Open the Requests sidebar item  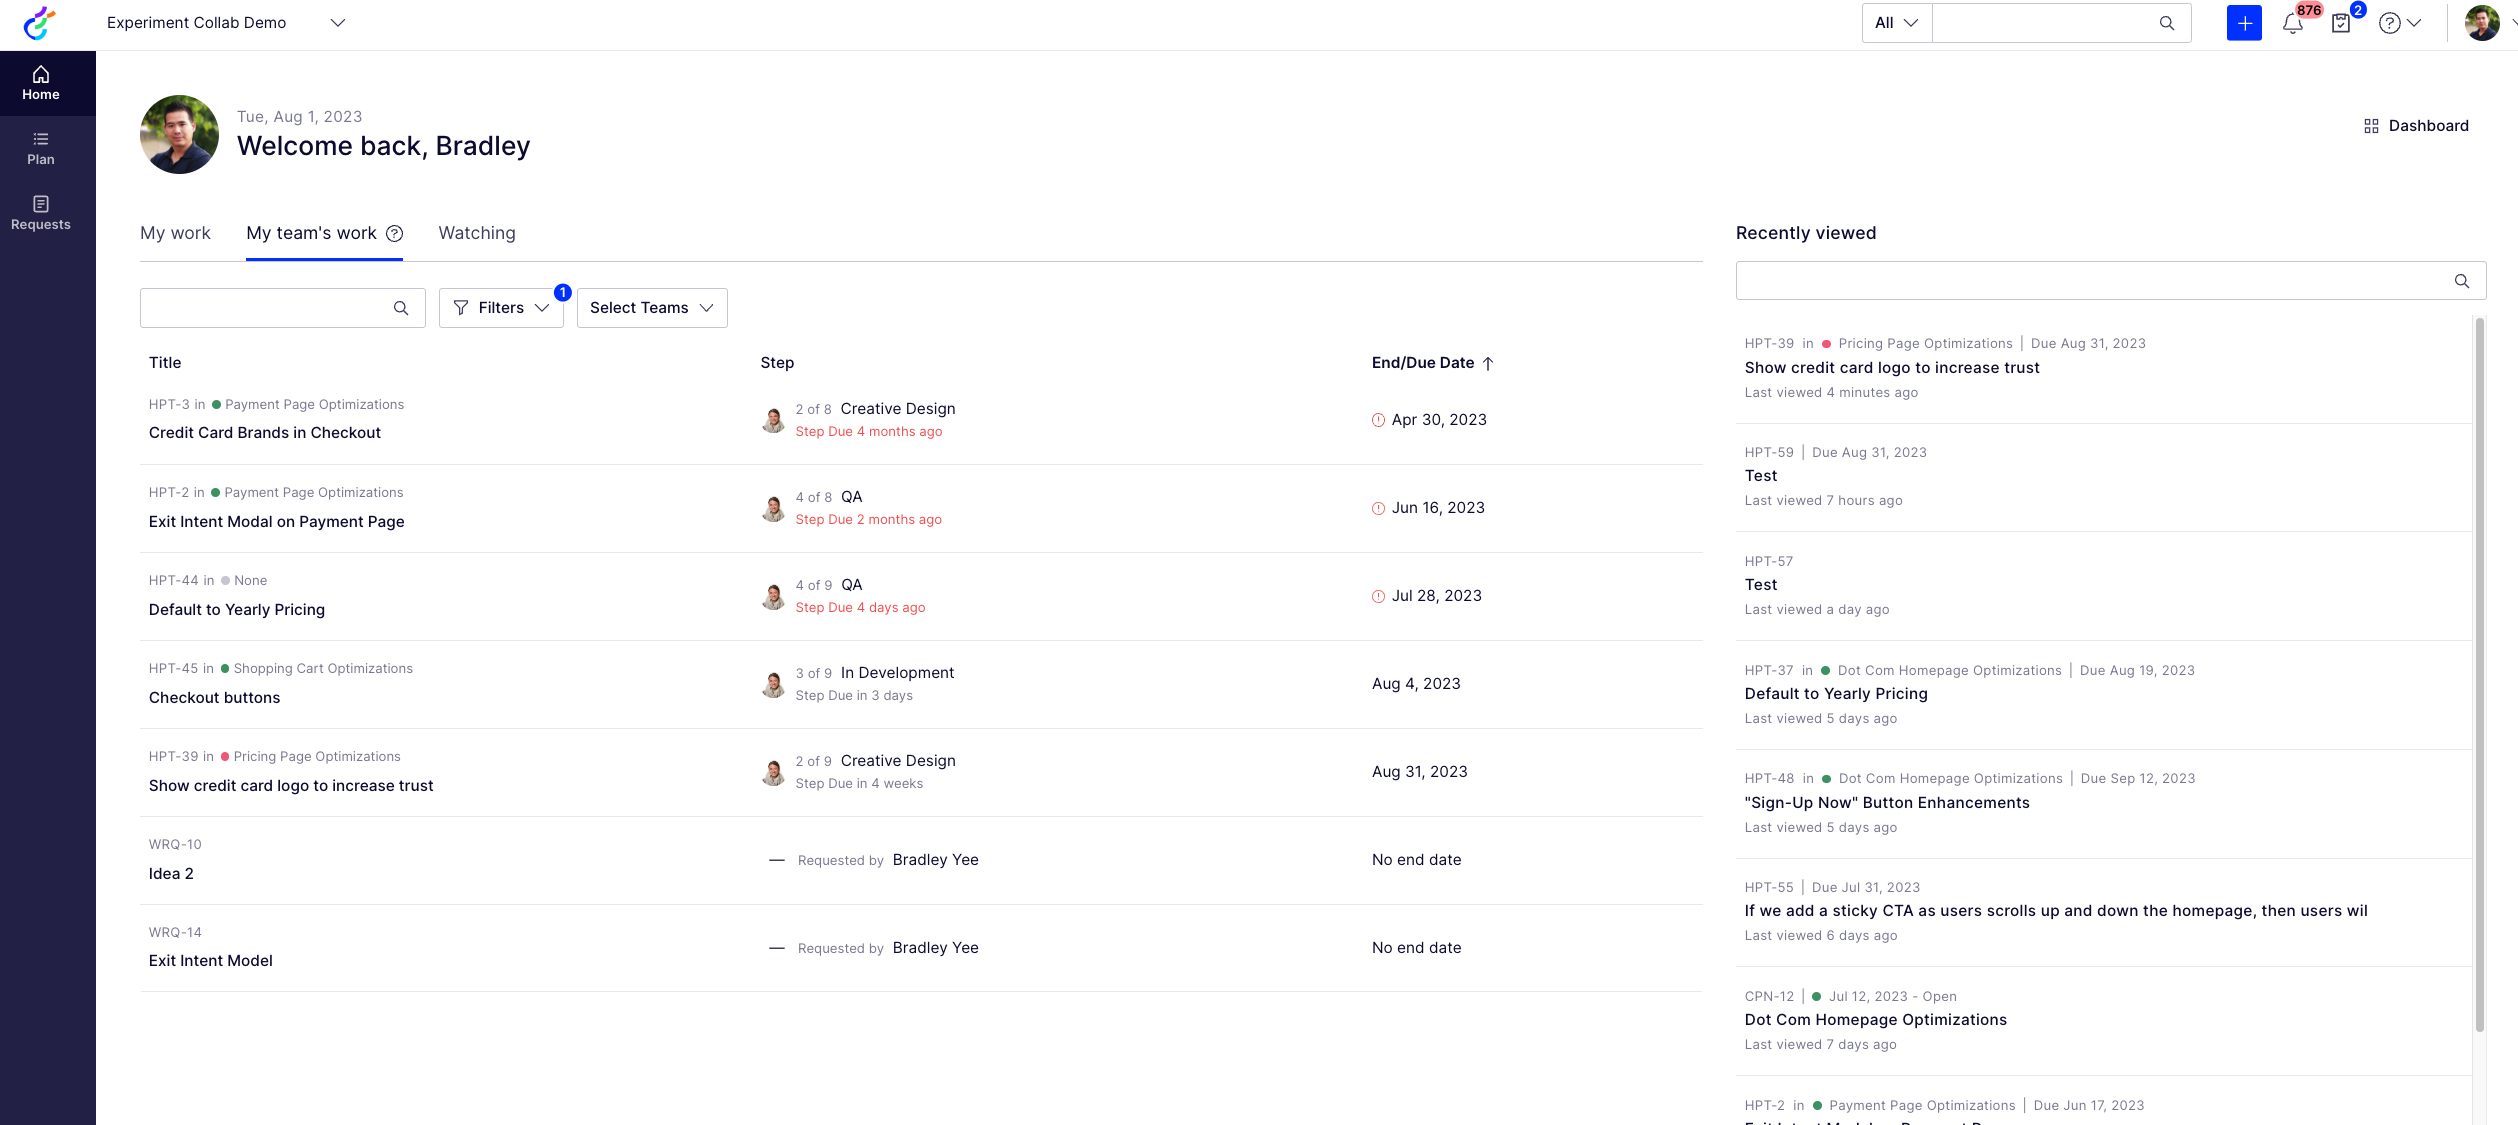tap(41, 213)
